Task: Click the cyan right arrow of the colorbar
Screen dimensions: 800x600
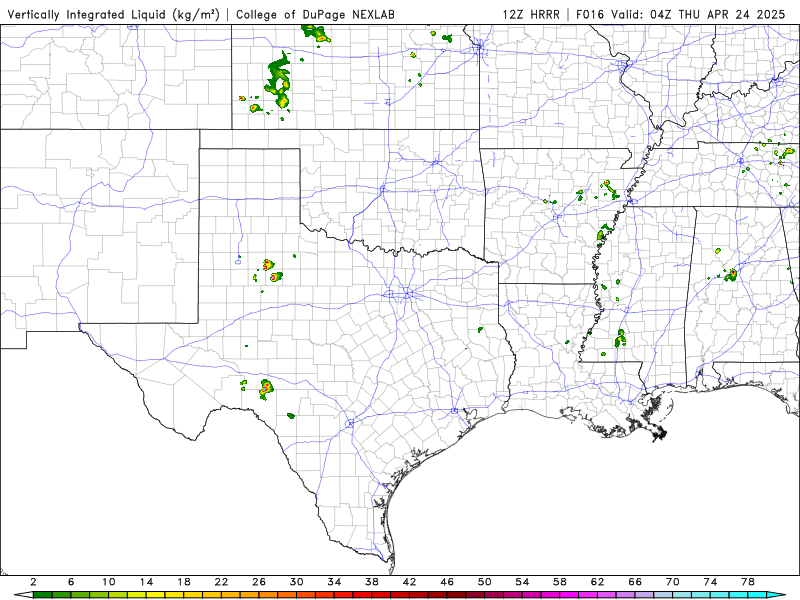Action: 776,595
